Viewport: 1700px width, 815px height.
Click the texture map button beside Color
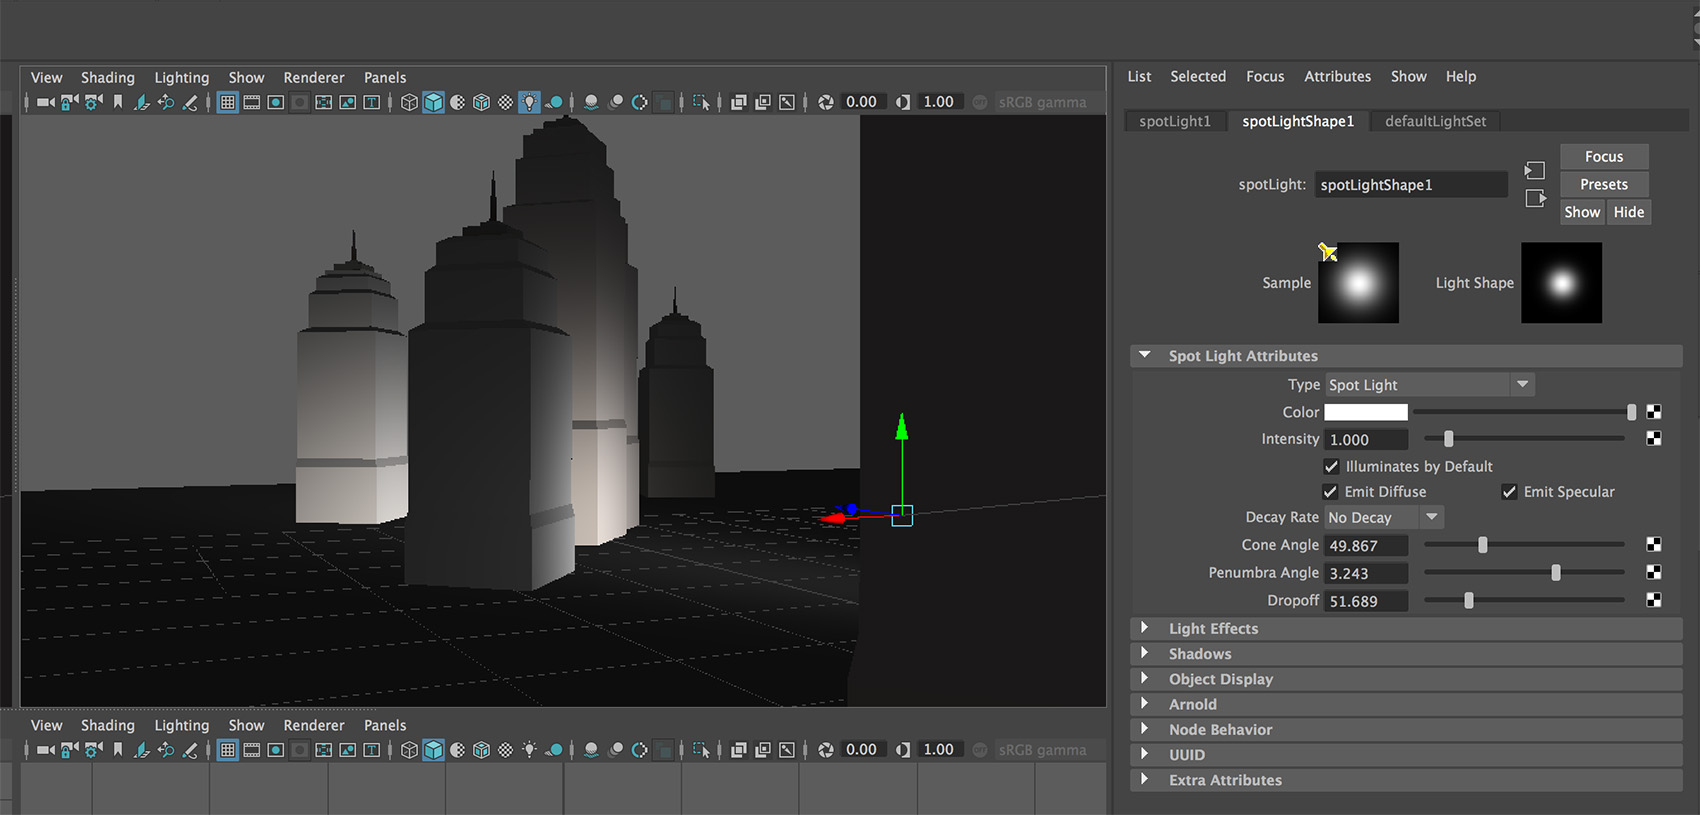pos(1654,412)
